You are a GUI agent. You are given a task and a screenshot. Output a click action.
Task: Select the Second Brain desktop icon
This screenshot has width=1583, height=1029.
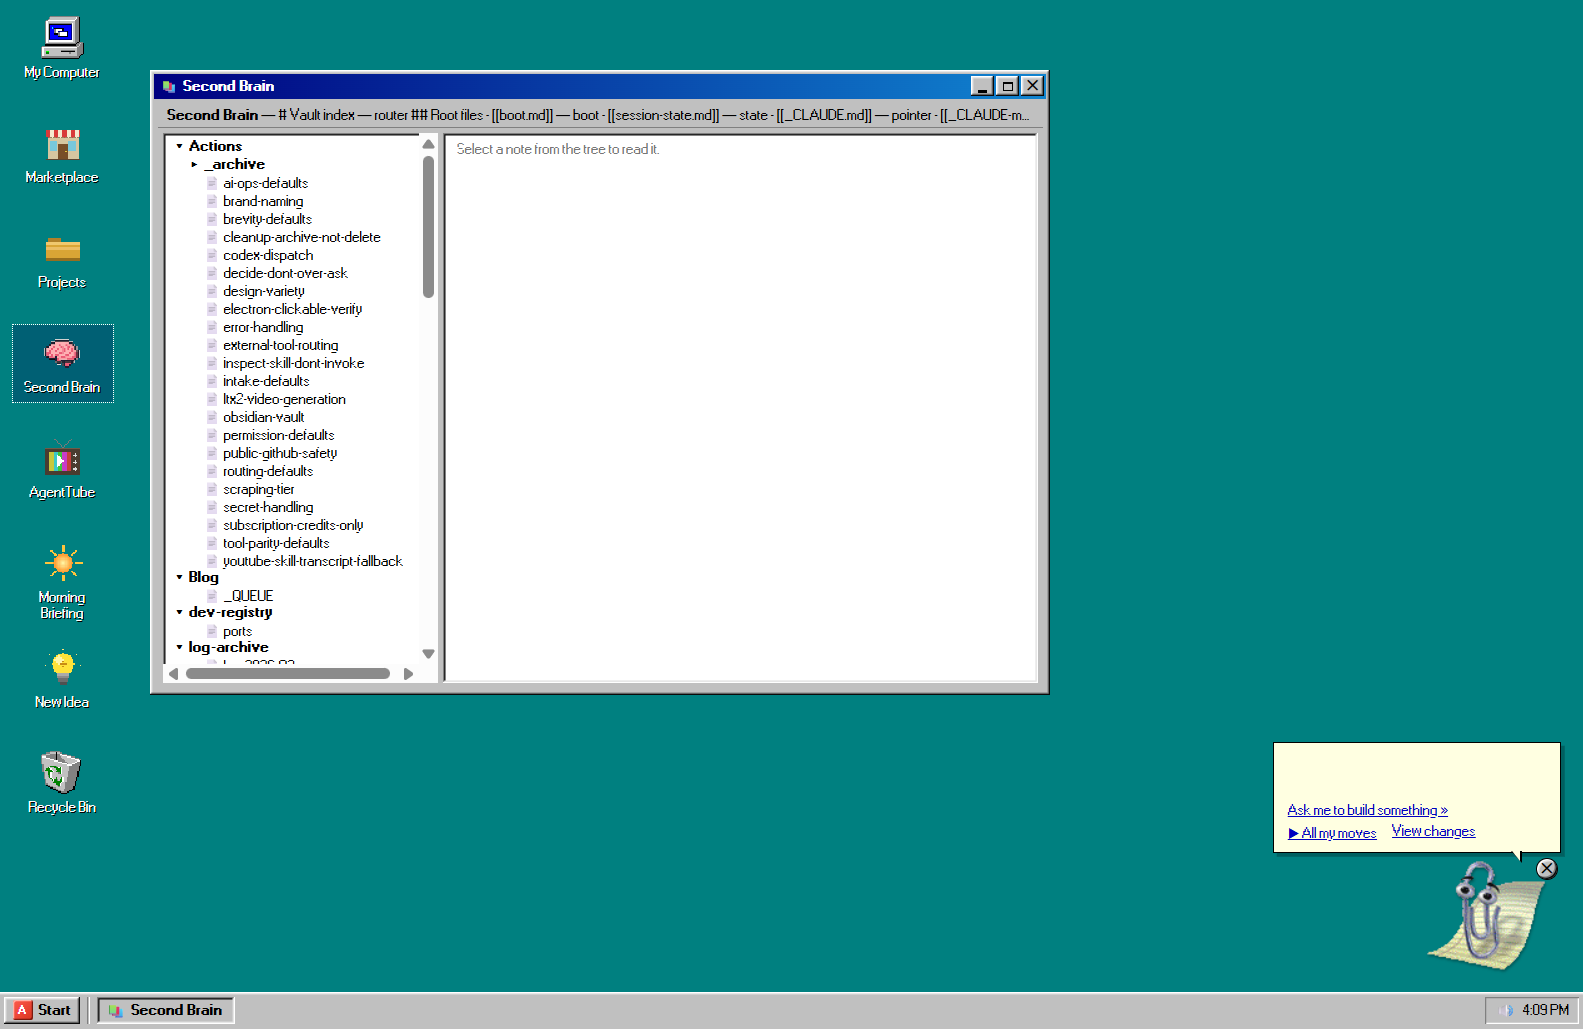coord(62,363)
